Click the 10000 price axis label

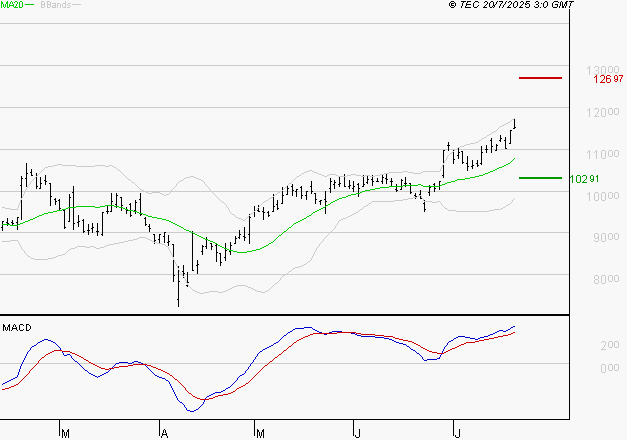tap(603, 196)
